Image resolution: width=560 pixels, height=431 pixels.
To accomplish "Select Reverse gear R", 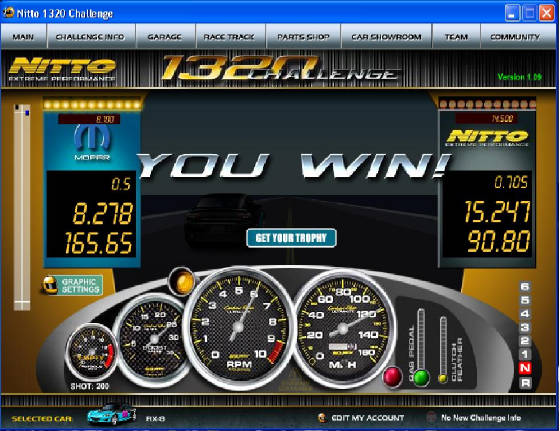I will coord(525,383).
